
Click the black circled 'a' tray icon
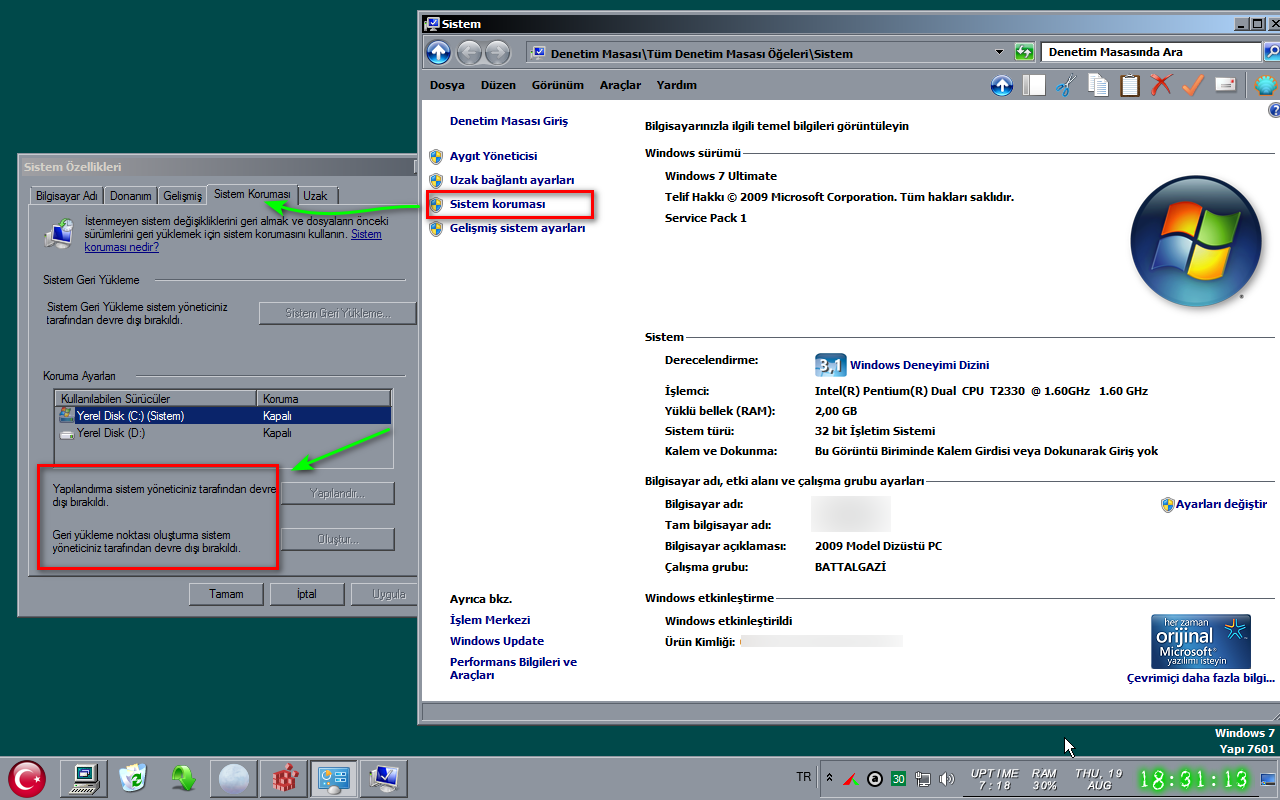point(874,779)
